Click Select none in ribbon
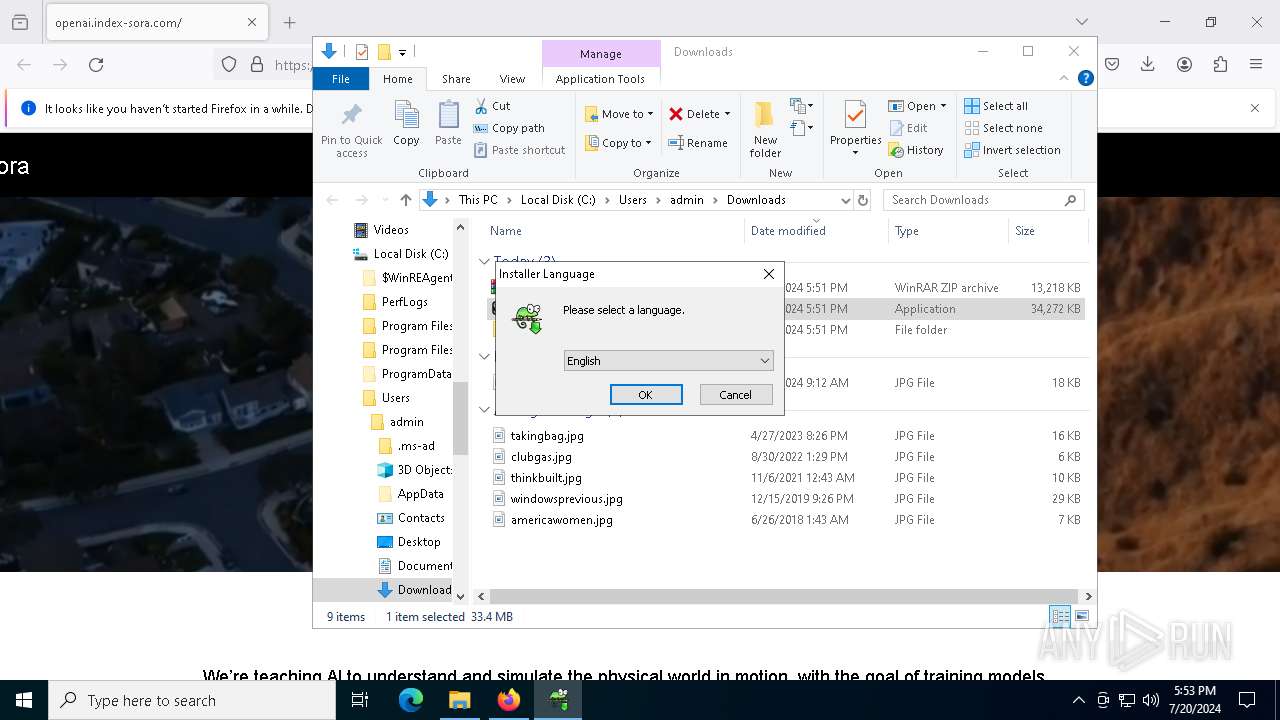 point(1003,128)
